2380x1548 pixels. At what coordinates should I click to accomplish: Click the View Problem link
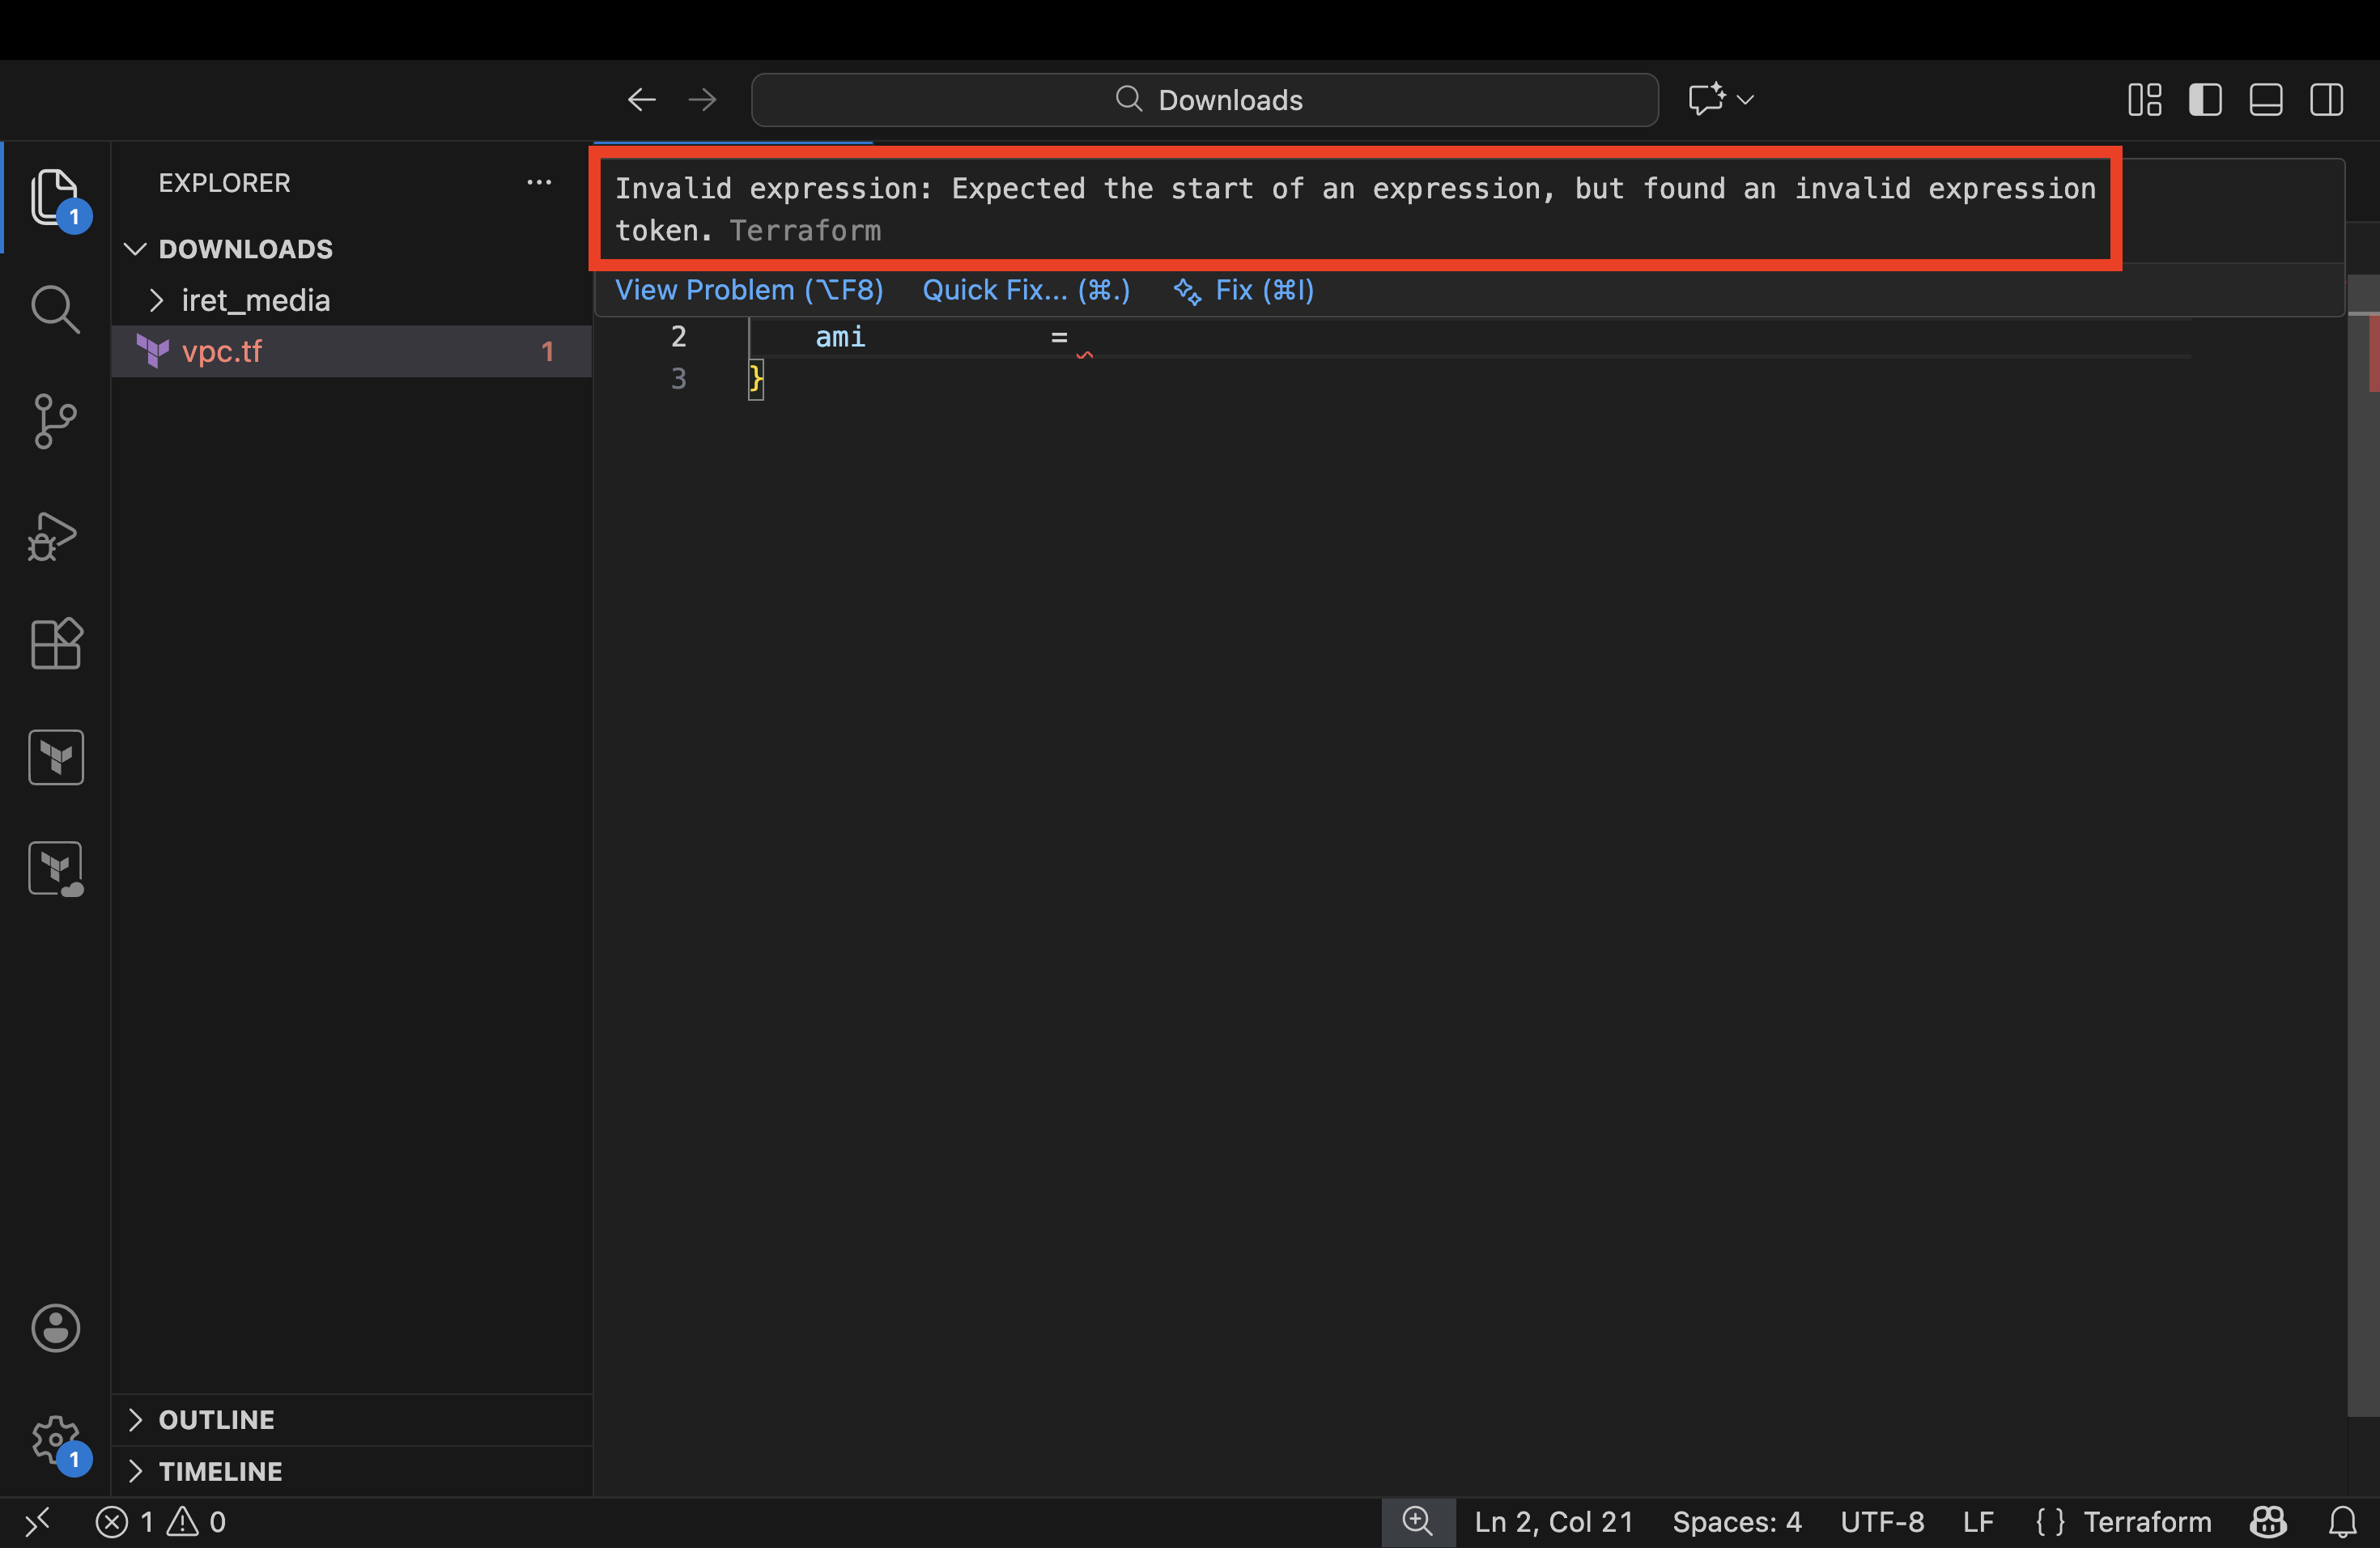[x=749, y=290]
